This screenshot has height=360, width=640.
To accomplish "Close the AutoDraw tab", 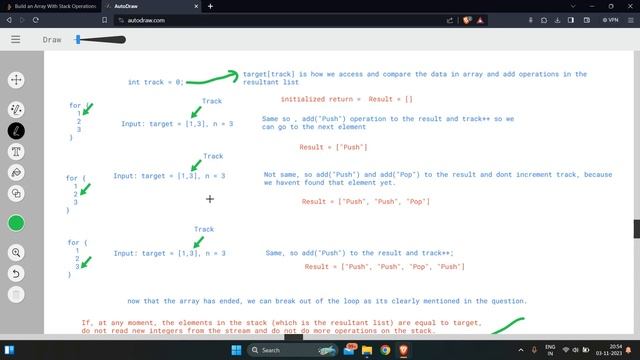I will 196,6.
